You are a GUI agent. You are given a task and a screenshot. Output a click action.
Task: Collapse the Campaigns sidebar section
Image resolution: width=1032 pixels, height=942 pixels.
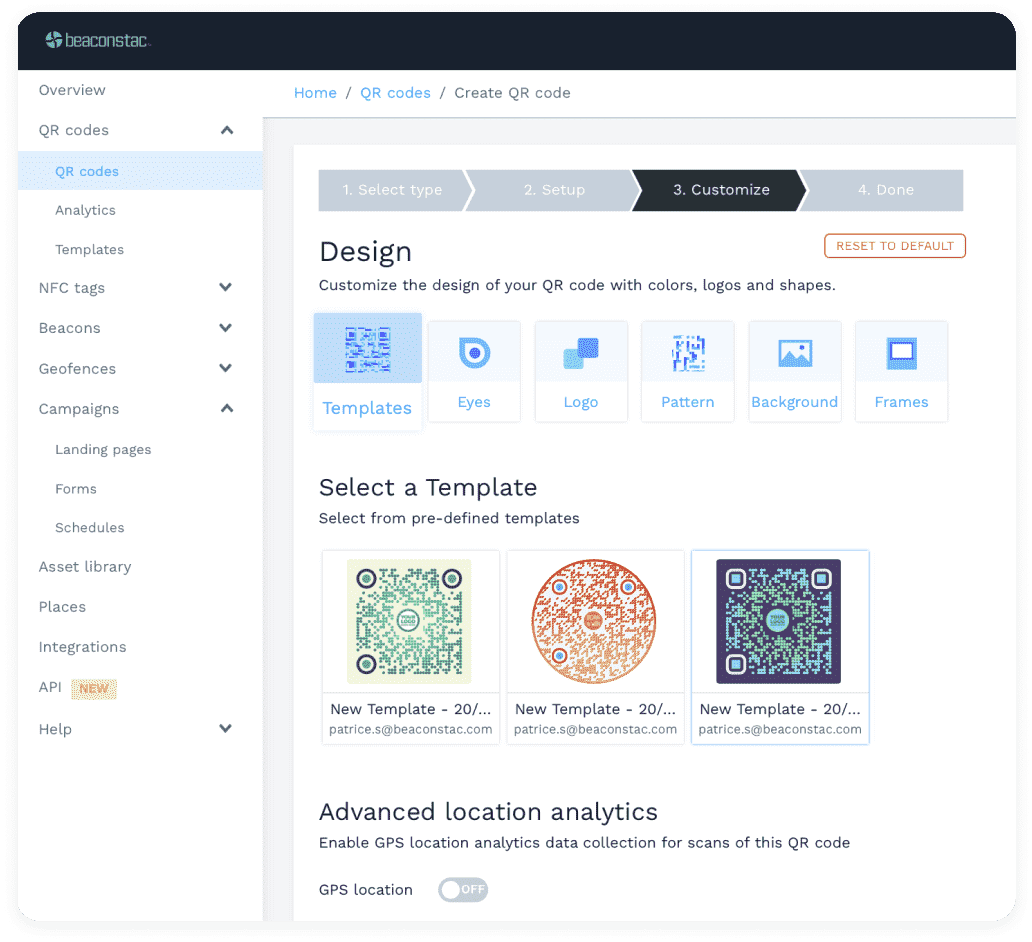227,408
